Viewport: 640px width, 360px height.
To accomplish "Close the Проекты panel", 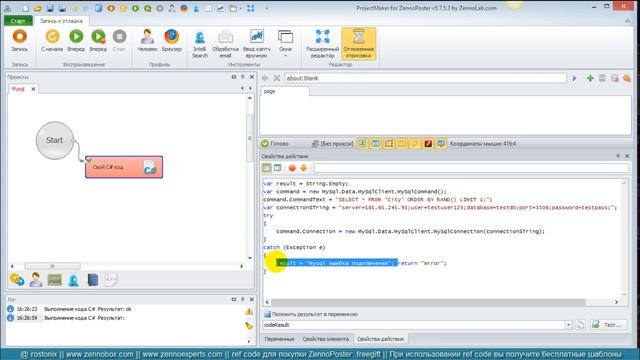I will 251,77.
